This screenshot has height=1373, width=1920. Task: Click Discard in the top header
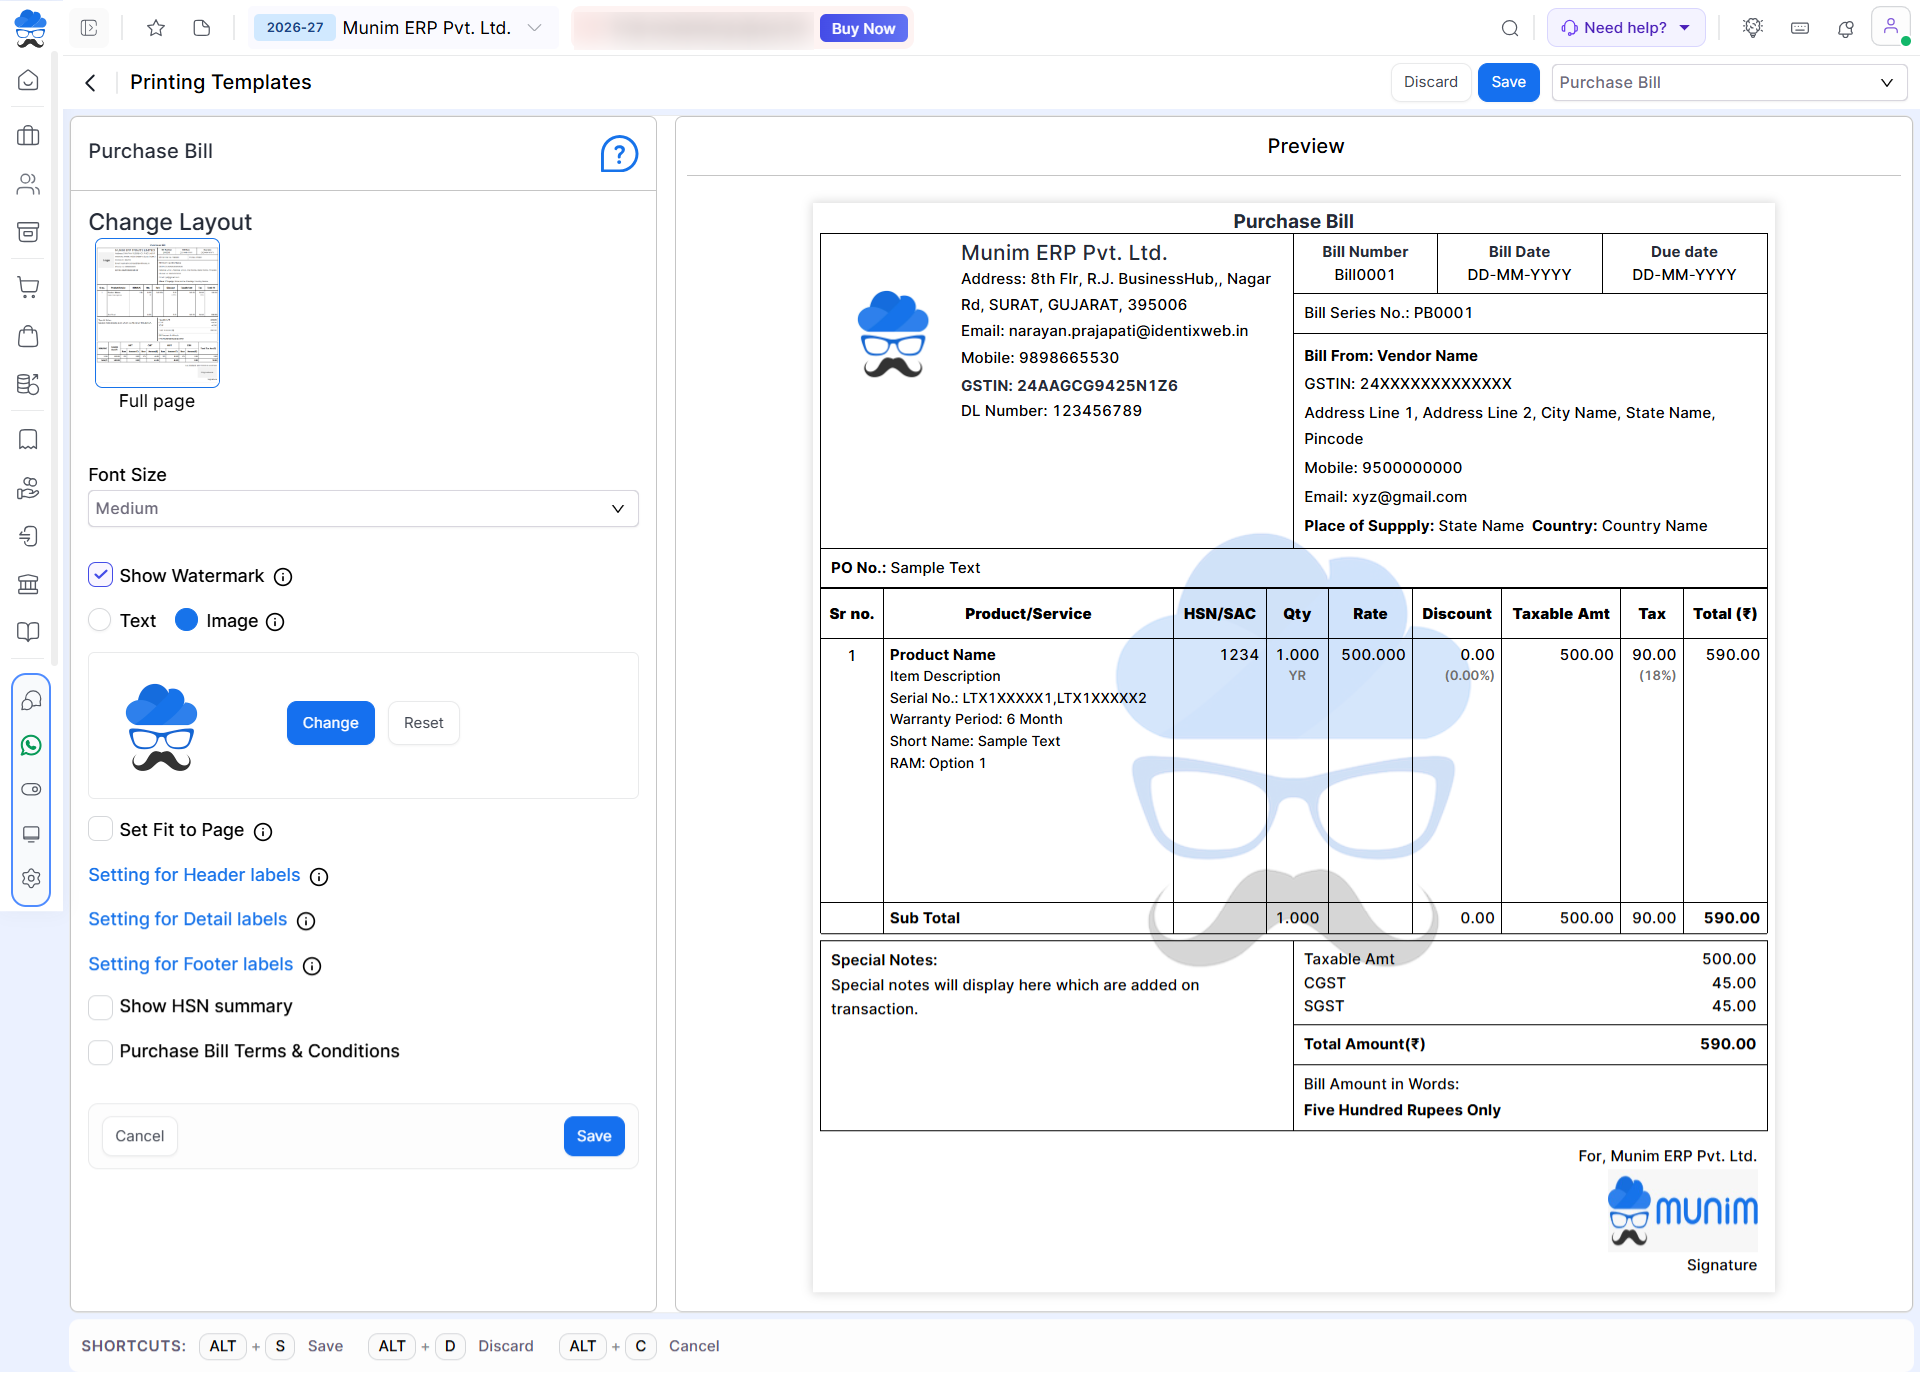coord(1430,82)
